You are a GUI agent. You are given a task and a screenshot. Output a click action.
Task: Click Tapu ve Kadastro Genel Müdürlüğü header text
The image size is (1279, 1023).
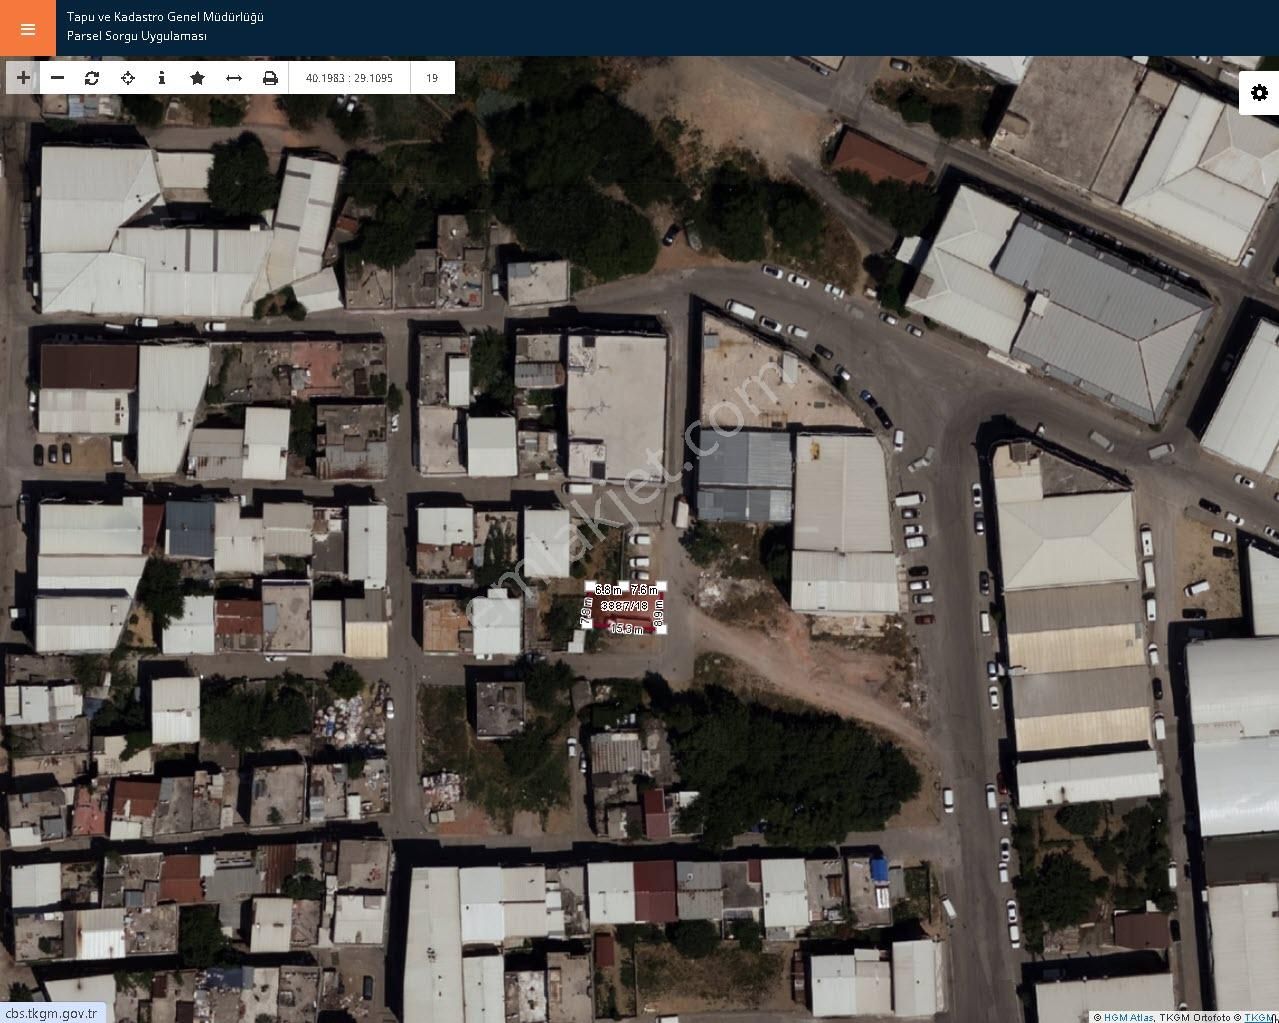[x=165, y=17]
